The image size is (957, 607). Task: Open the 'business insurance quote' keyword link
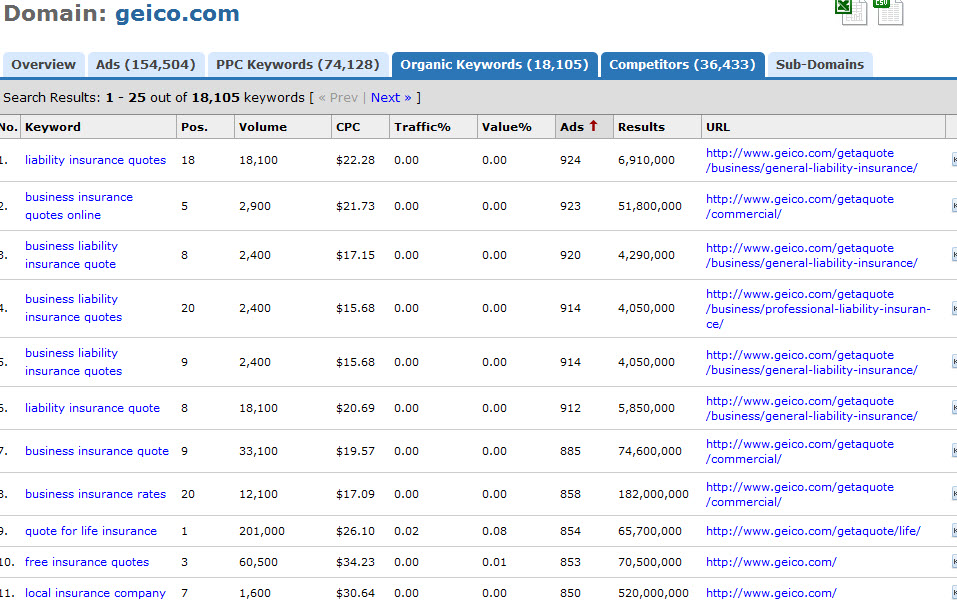96,451
